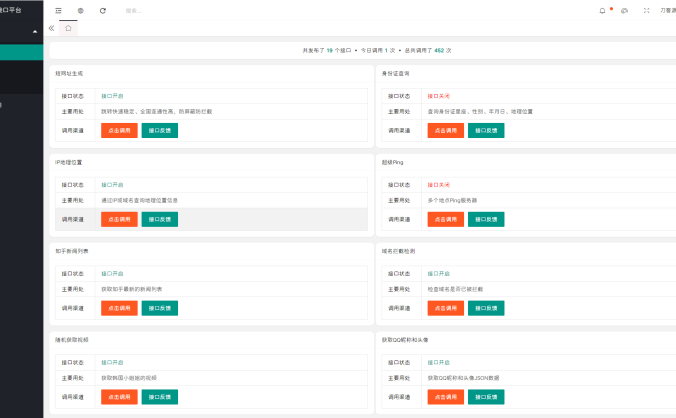This screenshot has width=676, height=418.
Task: Collapse the sidebar menu group arrow
Action: click(36, 31)
